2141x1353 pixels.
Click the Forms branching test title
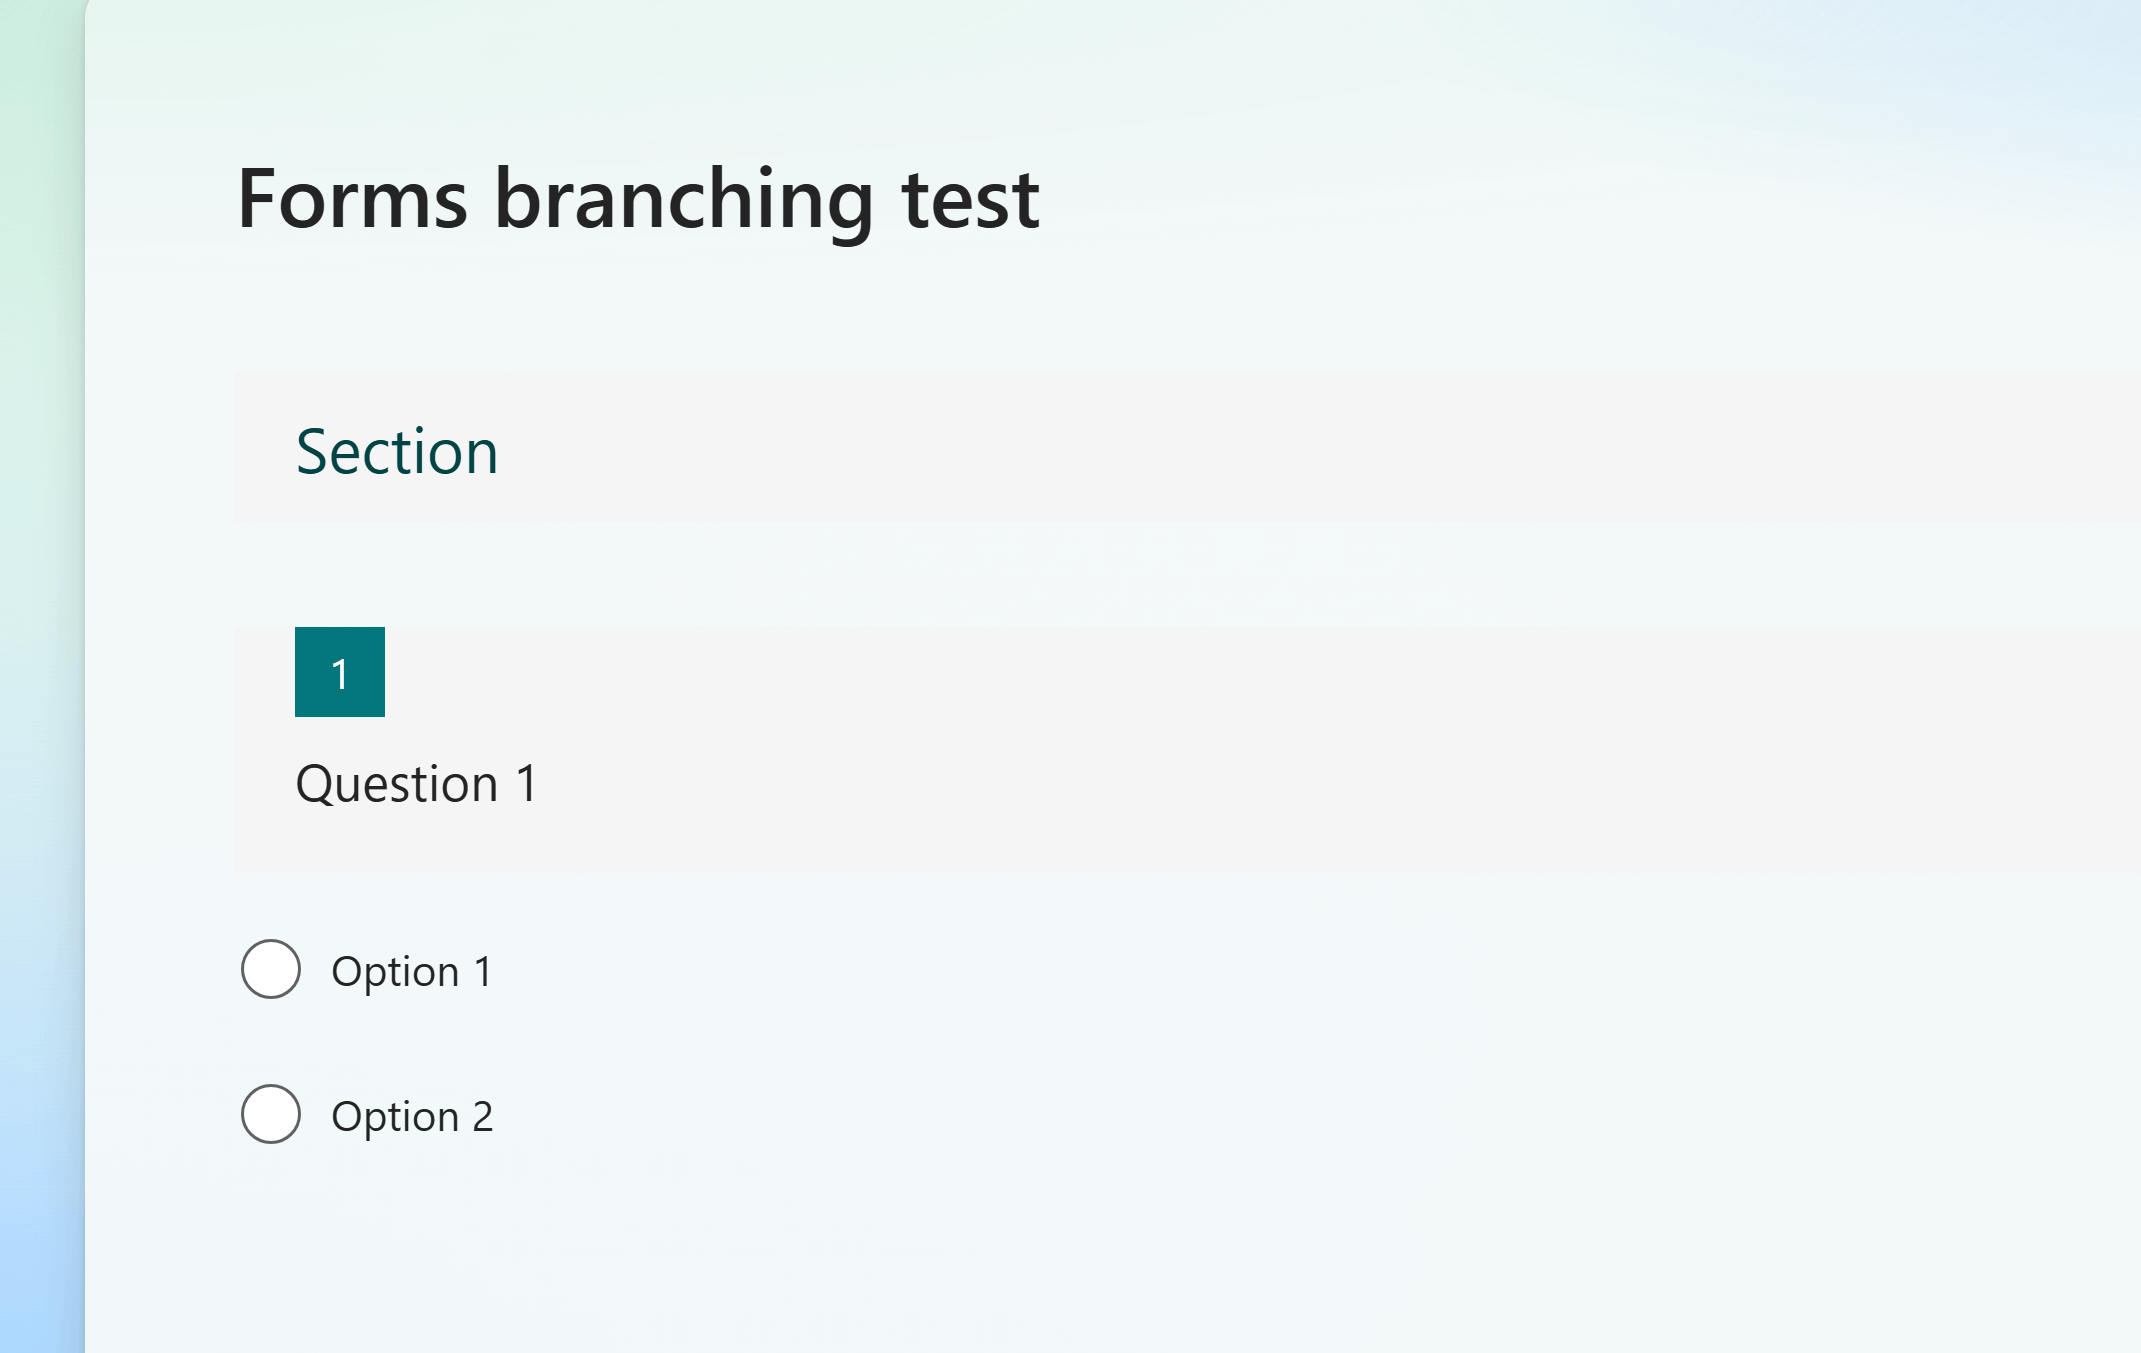coord(638,200)
